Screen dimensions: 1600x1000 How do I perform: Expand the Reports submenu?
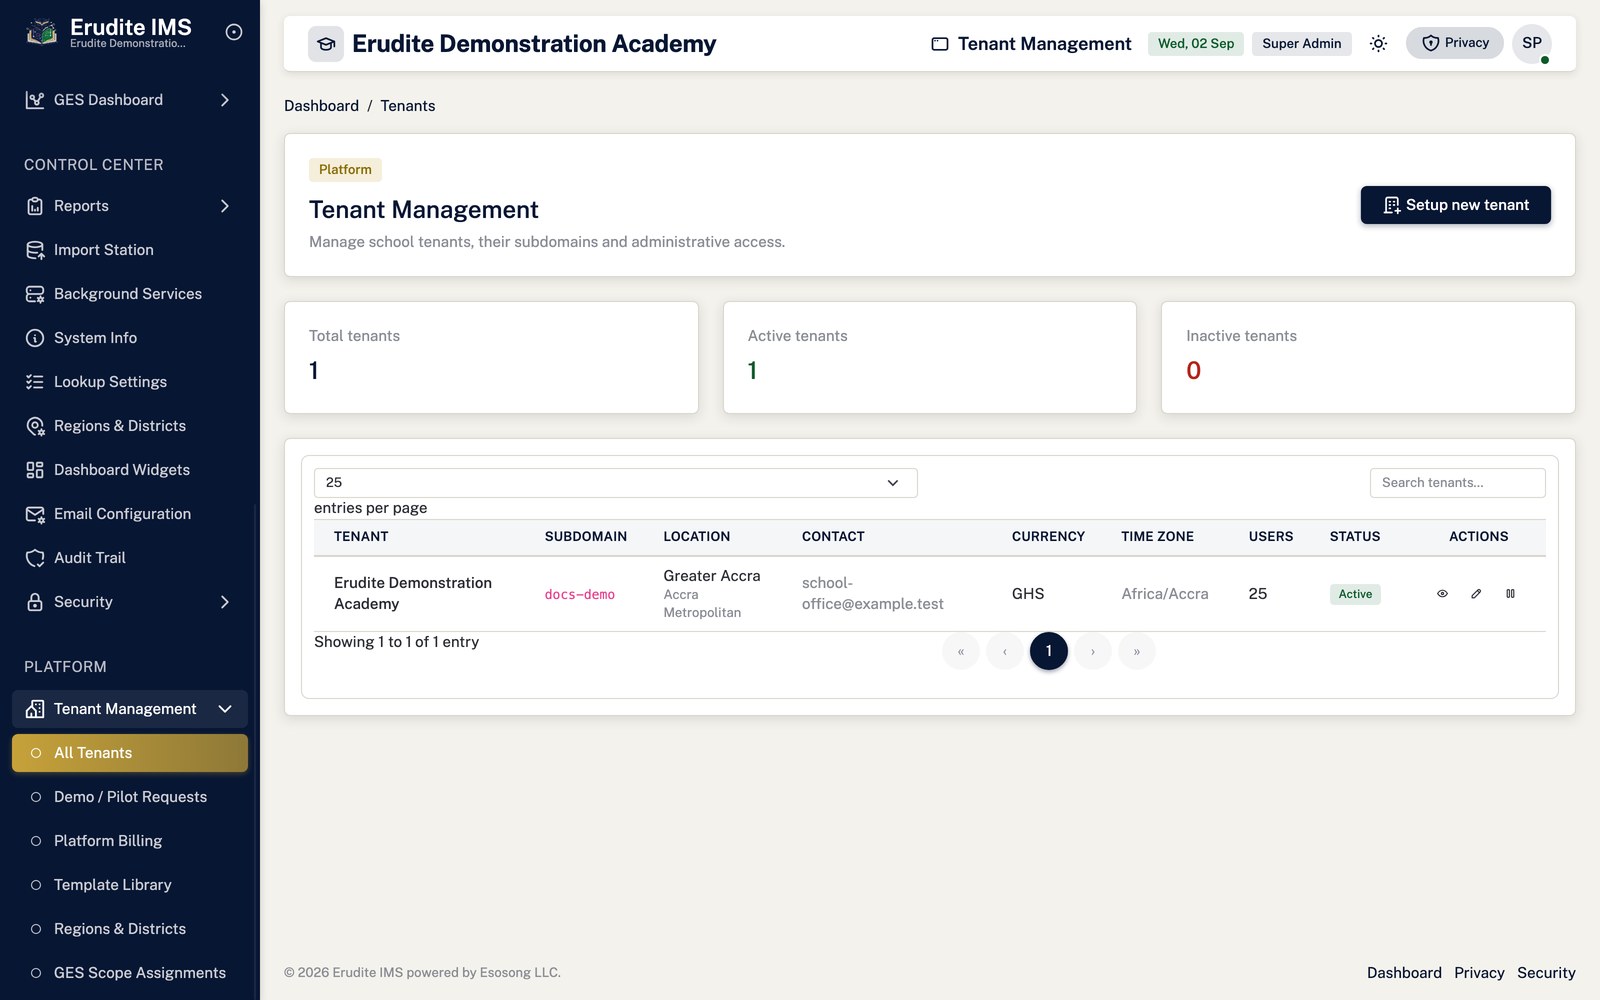click(130, 206)
